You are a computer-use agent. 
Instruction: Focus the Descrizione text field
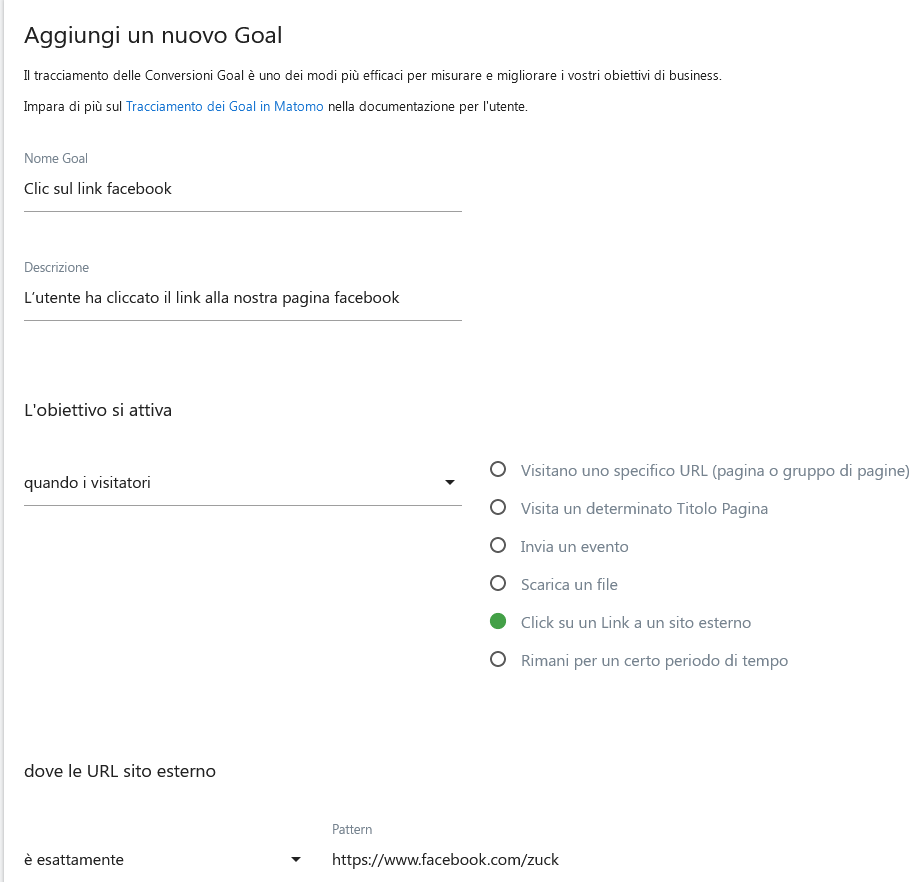pyautogui.click(x=242, y=298)
